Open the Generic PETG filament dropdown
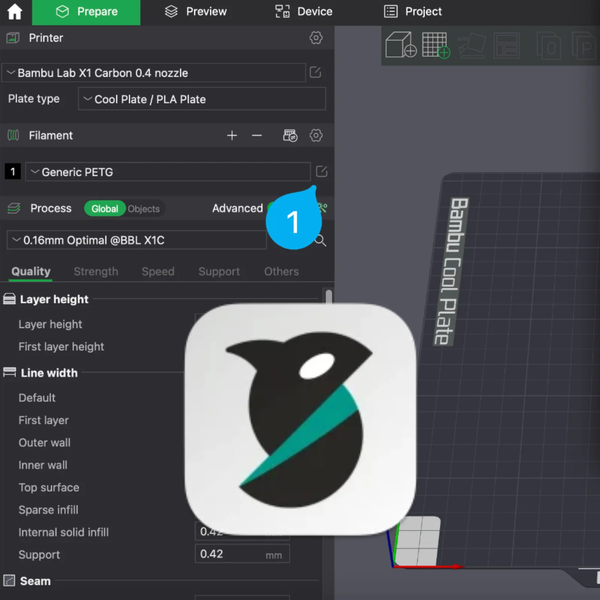Viewport: 600px width, 600px height. (168, 172)
